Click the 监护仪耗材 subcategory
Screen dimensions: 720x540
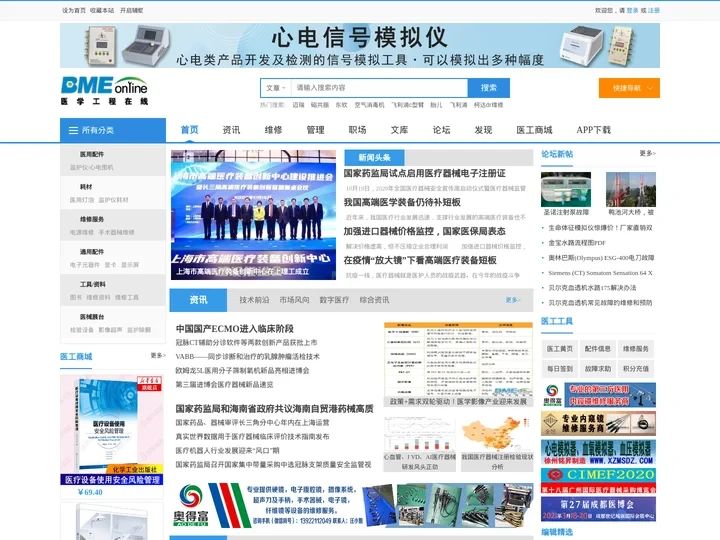(113, 200)
